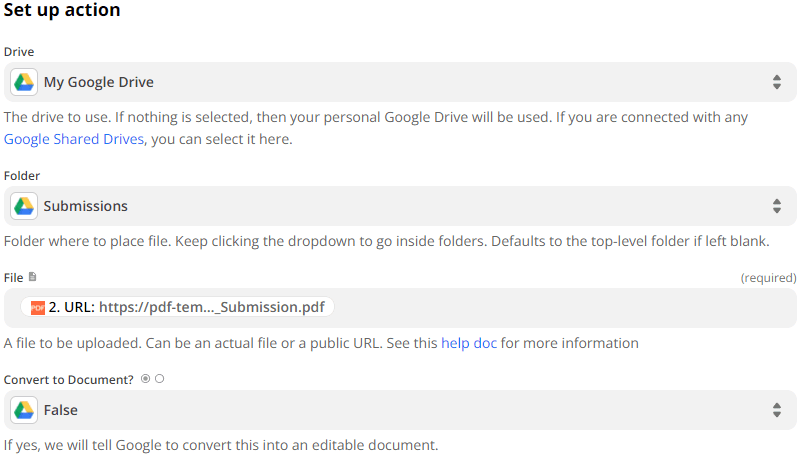Open the help doc link
805x456 pixels.
[469, 343]
